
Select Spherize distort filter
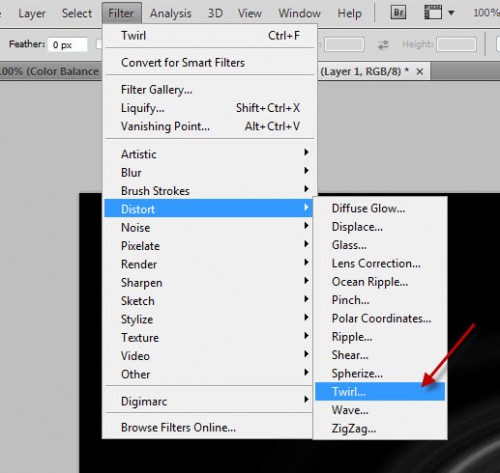click(380, 373)
